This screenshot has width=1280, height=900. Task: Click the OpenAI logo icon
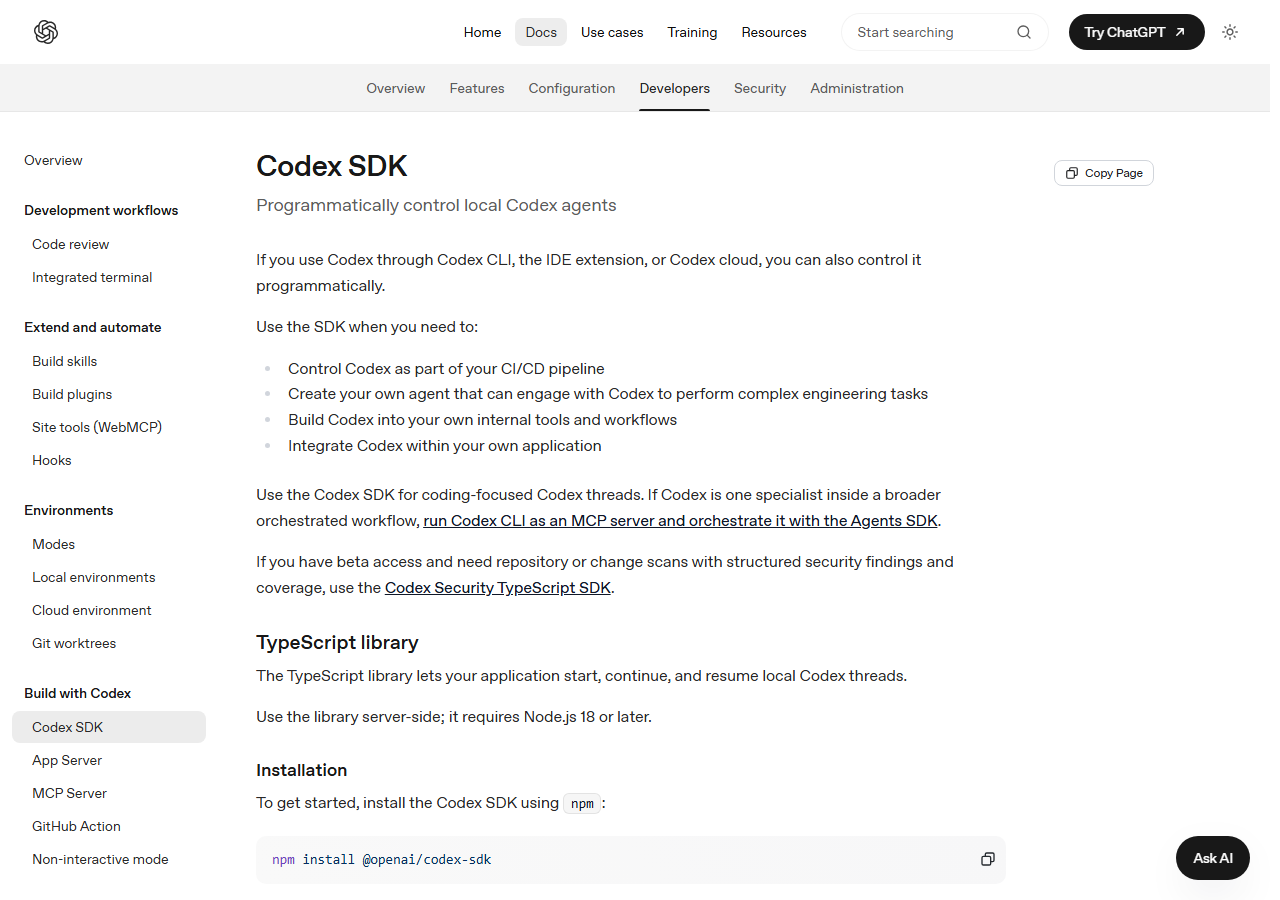pyautogui.click(x=46, y=32)
